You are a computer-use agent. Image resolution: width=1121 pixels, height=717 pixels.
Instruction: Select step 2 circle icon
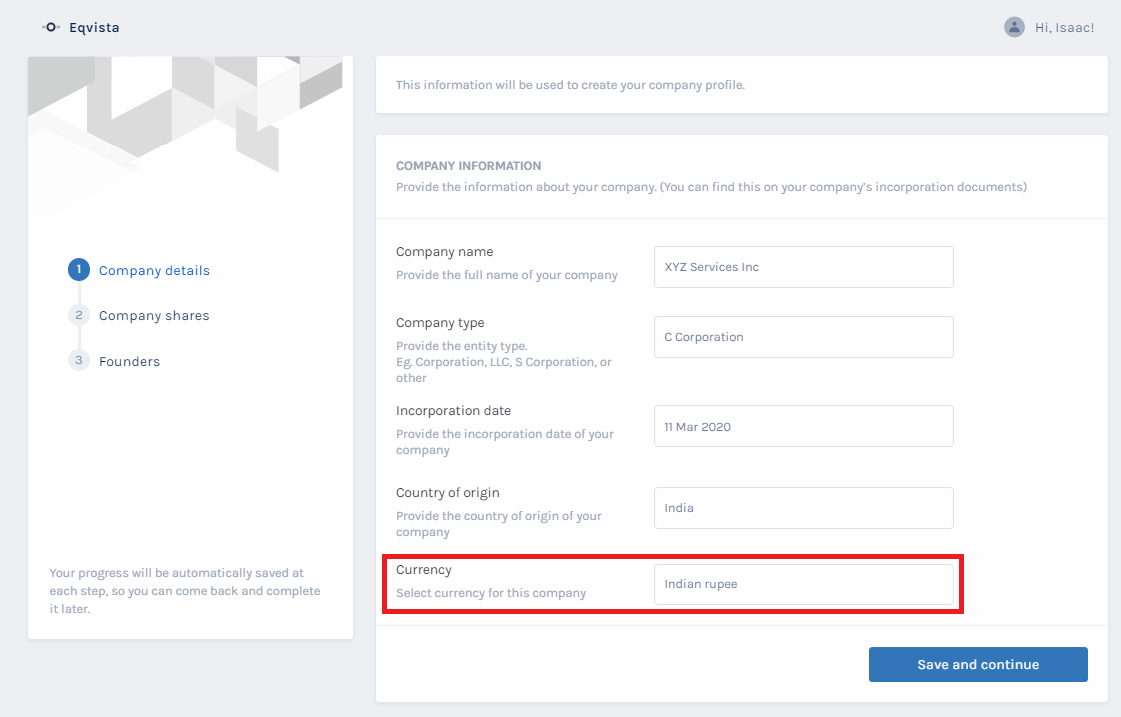click(x=79, y=315)
